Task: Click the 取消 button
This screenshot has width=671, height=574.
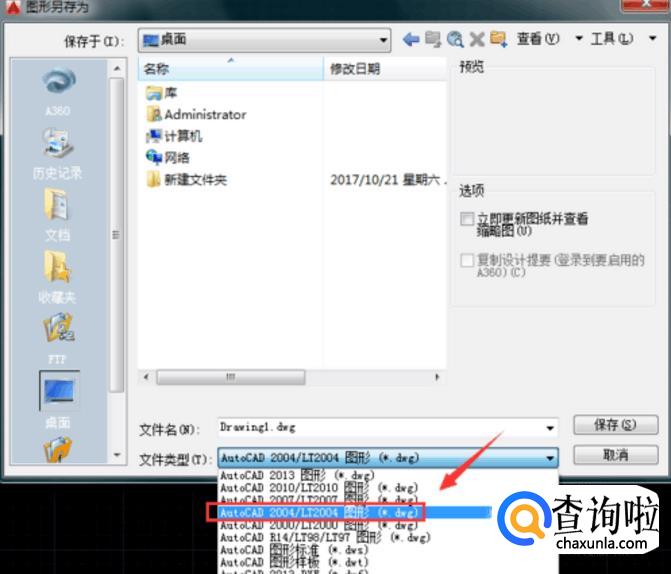Action: click(x=615, y=455)
